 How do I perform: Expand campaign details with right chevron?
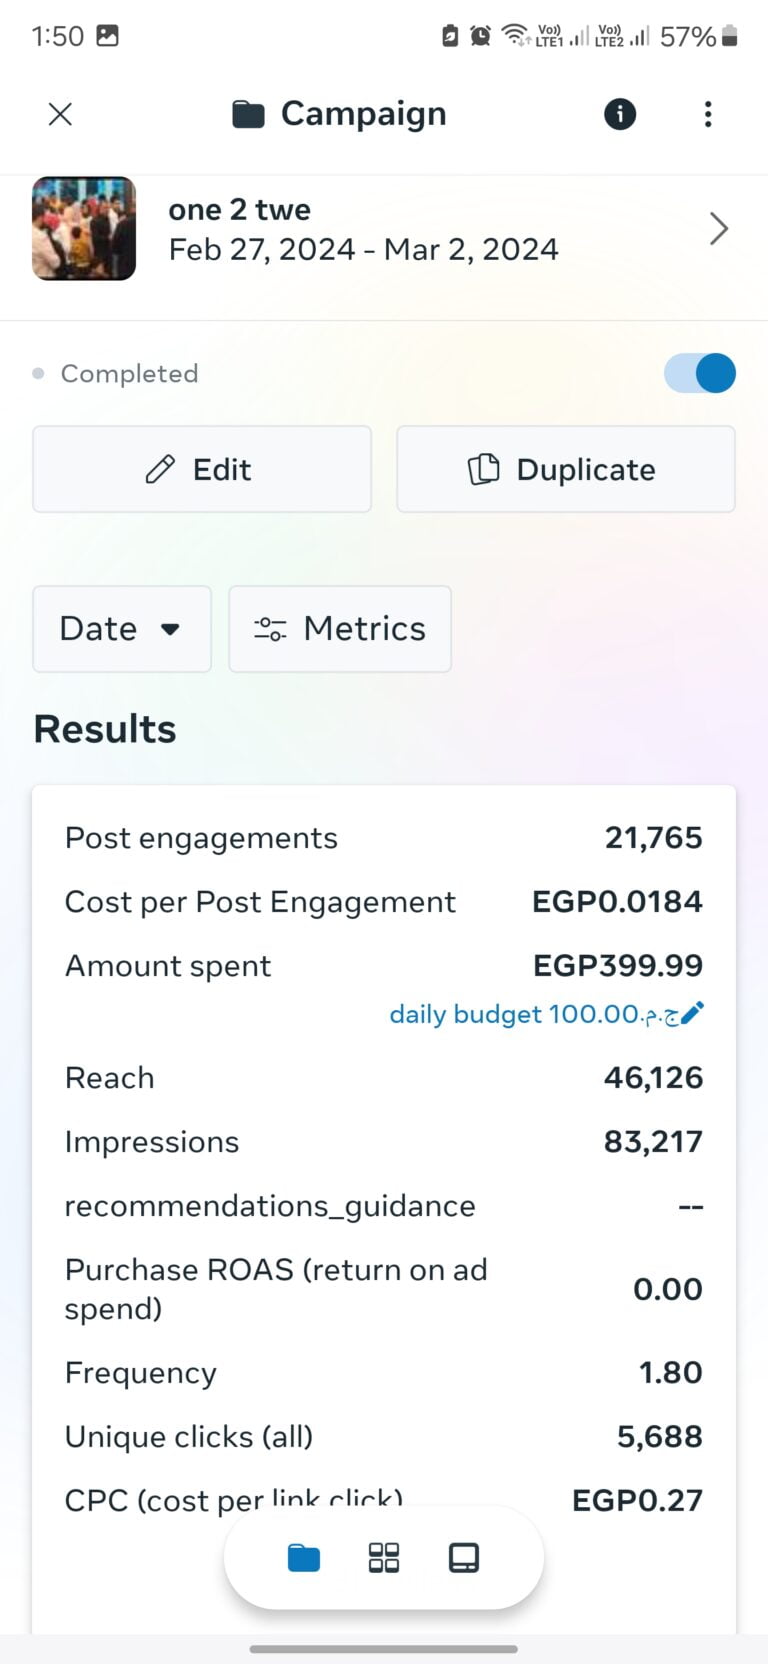[x=718, y=229]
